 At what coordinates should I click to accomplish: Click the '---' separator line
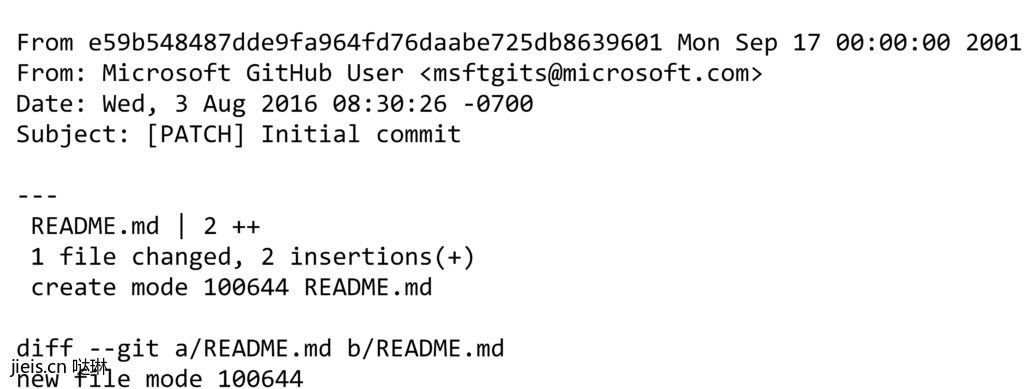37,195
